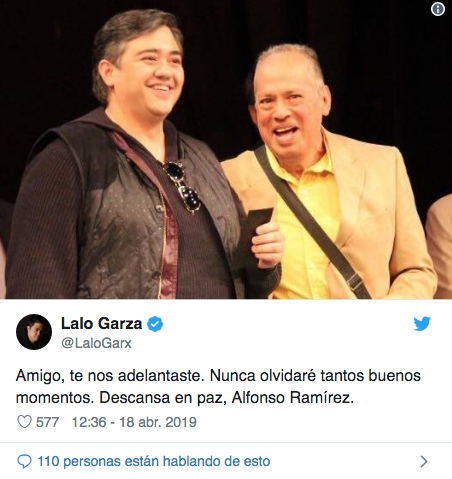Click the sunglasses hanging on the shirt
Image resolution: width=452 pixels, height=479 pixels.
pyautogui.click(x=183, y=187)
